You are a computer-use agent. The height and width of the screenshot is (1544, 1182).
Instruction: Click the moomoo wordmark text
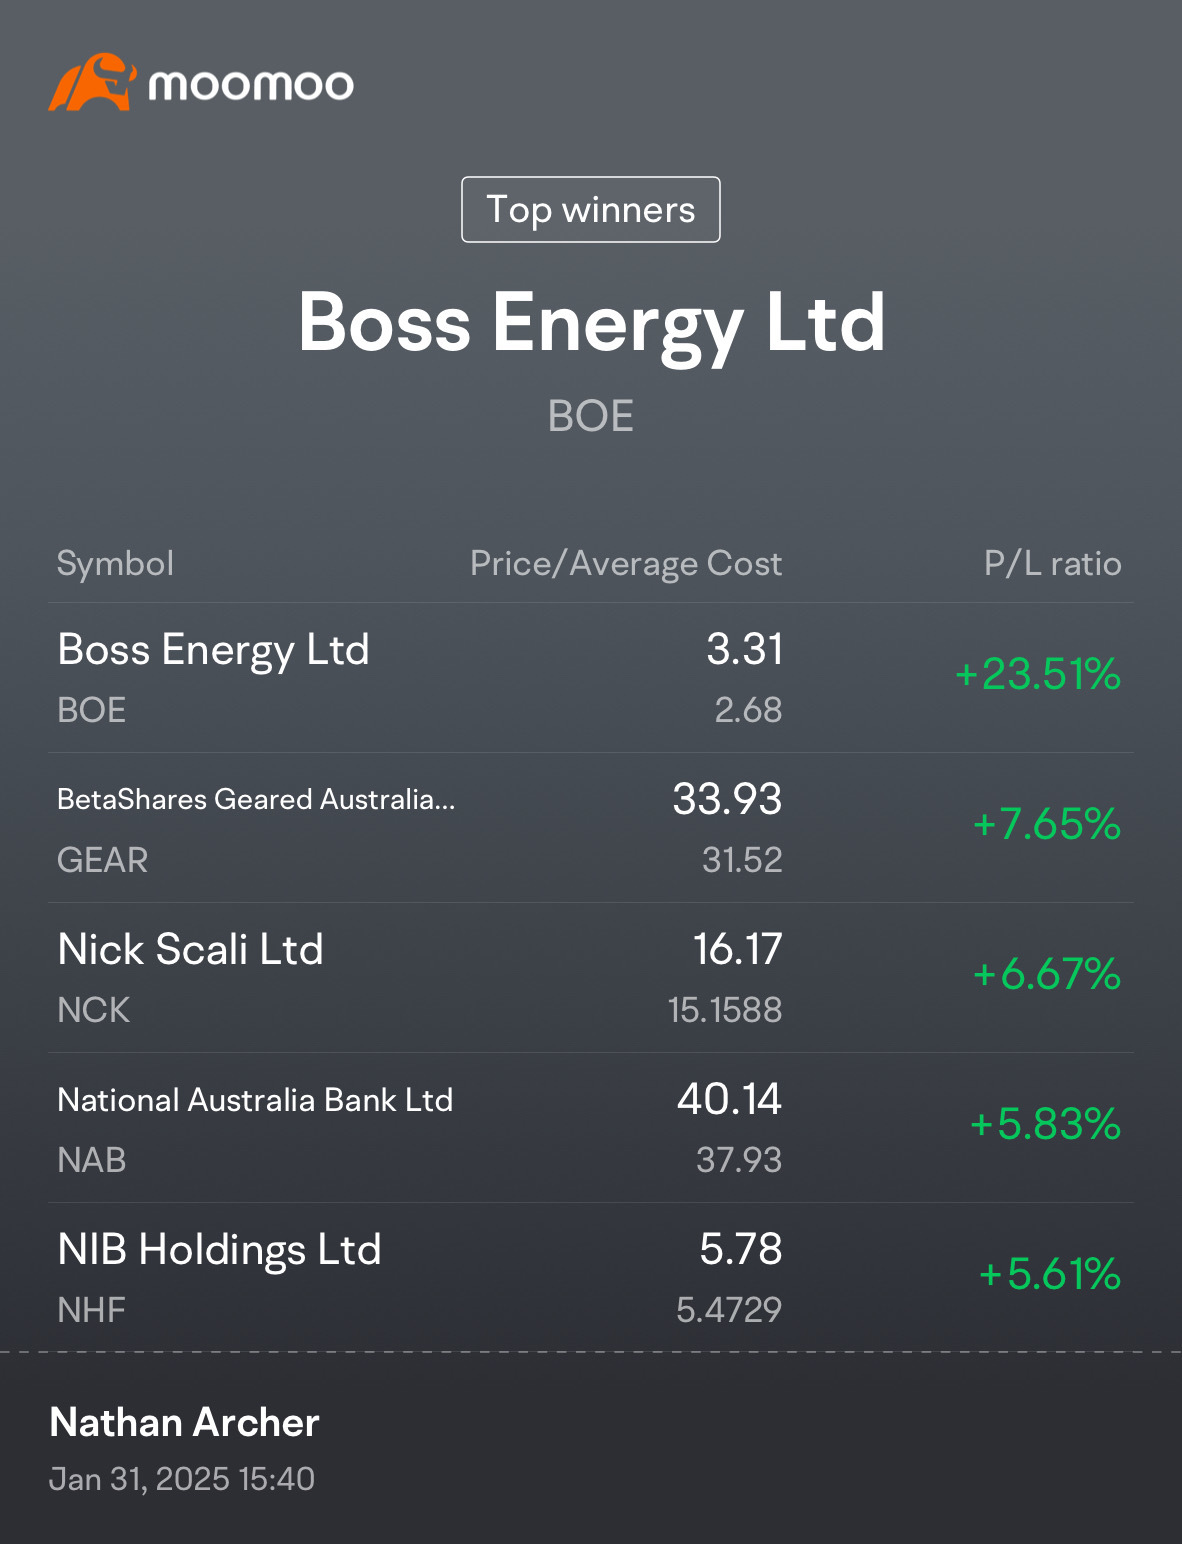[x=251, y=86]
